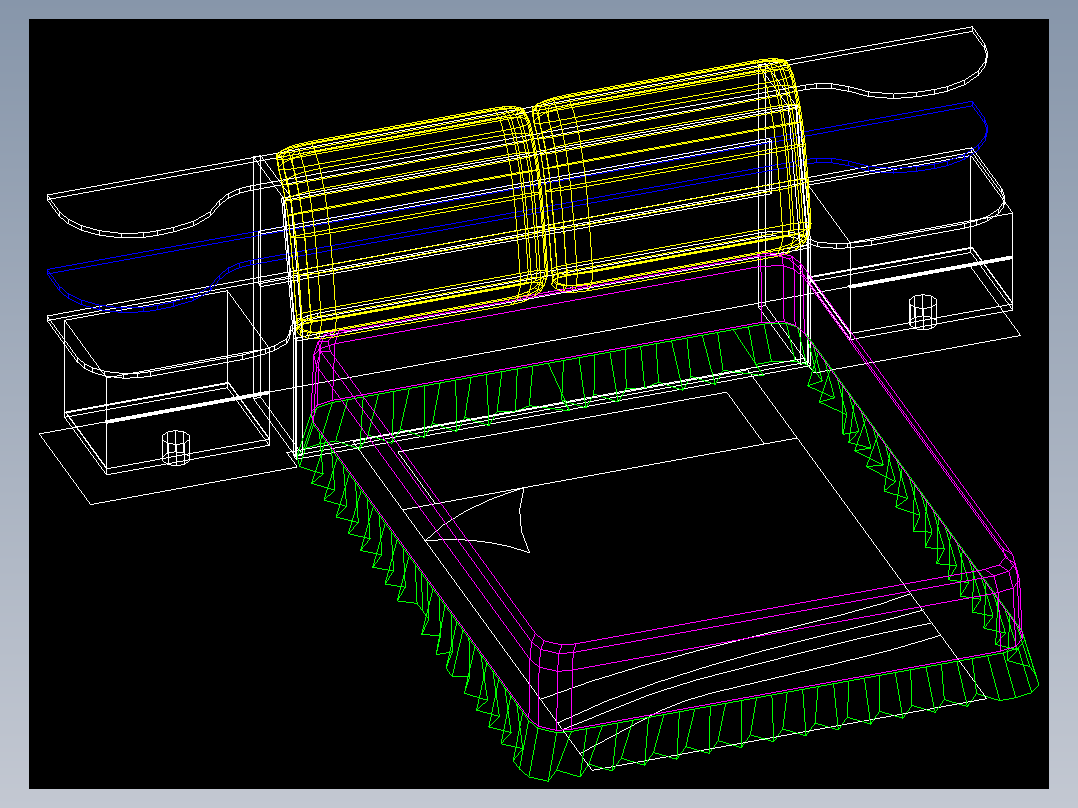Click the cylinder knob on the right nightstand
The width and height of the screenshot is (1078, 808).
[x=923, y=312]
